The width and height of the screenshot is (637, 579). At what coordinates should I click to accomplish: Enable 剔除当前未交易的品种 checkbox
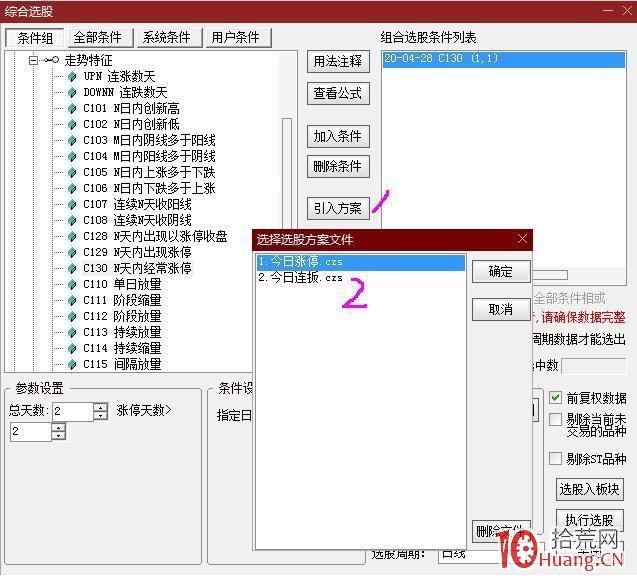pyautogui.click(x=555, y=419)
